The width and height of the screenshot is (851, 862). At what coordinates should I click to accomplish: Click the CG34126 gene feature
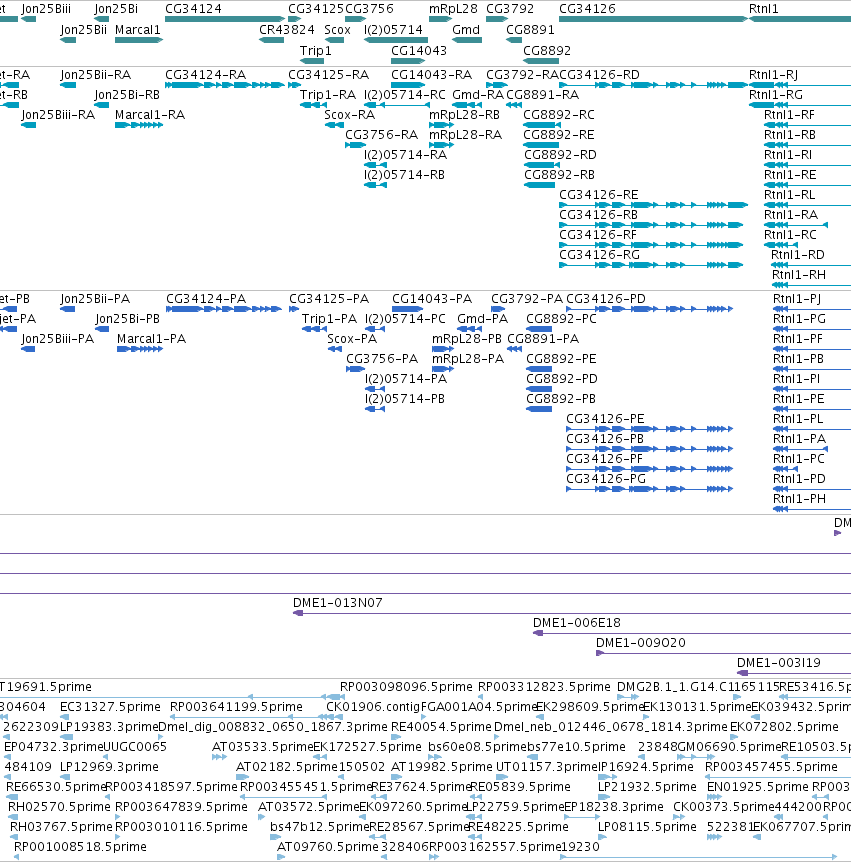point(653,19)
